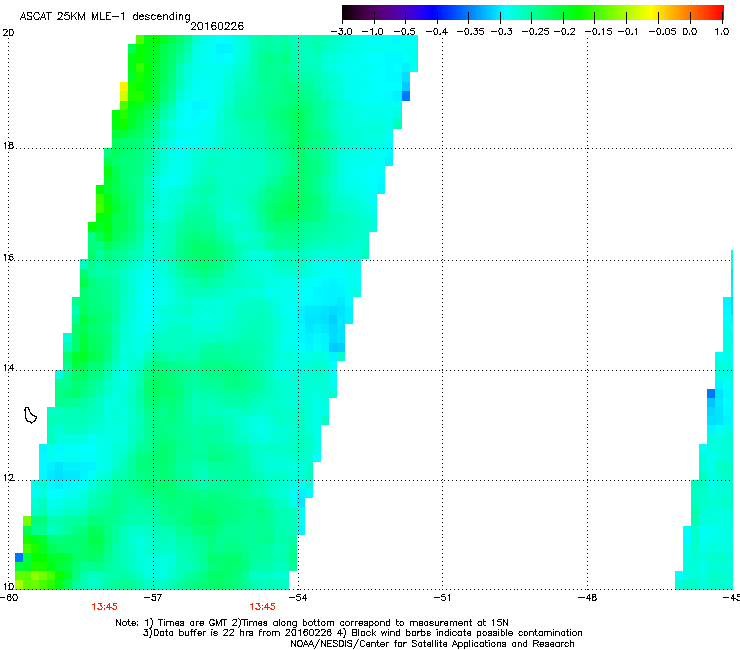Click the '-0.25' colorbar label

pyautogui.click(x=536, y=32)
